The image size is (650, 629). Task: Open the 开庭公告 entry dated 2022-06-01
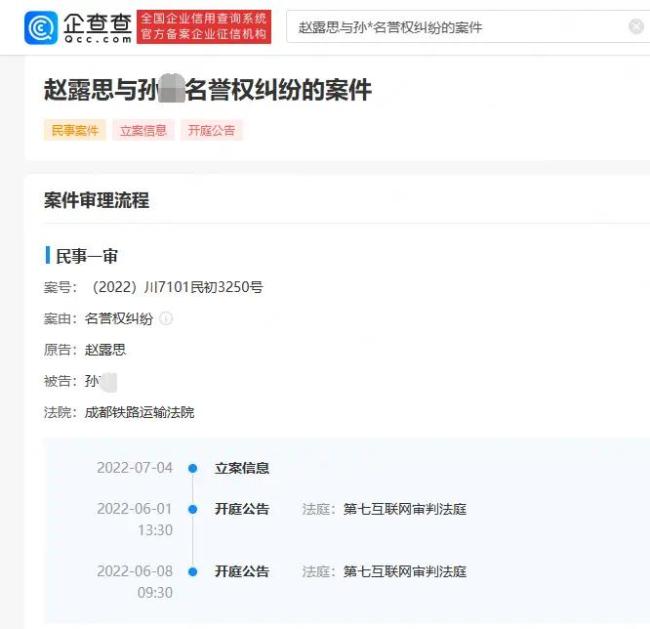(x=242, y=509)
